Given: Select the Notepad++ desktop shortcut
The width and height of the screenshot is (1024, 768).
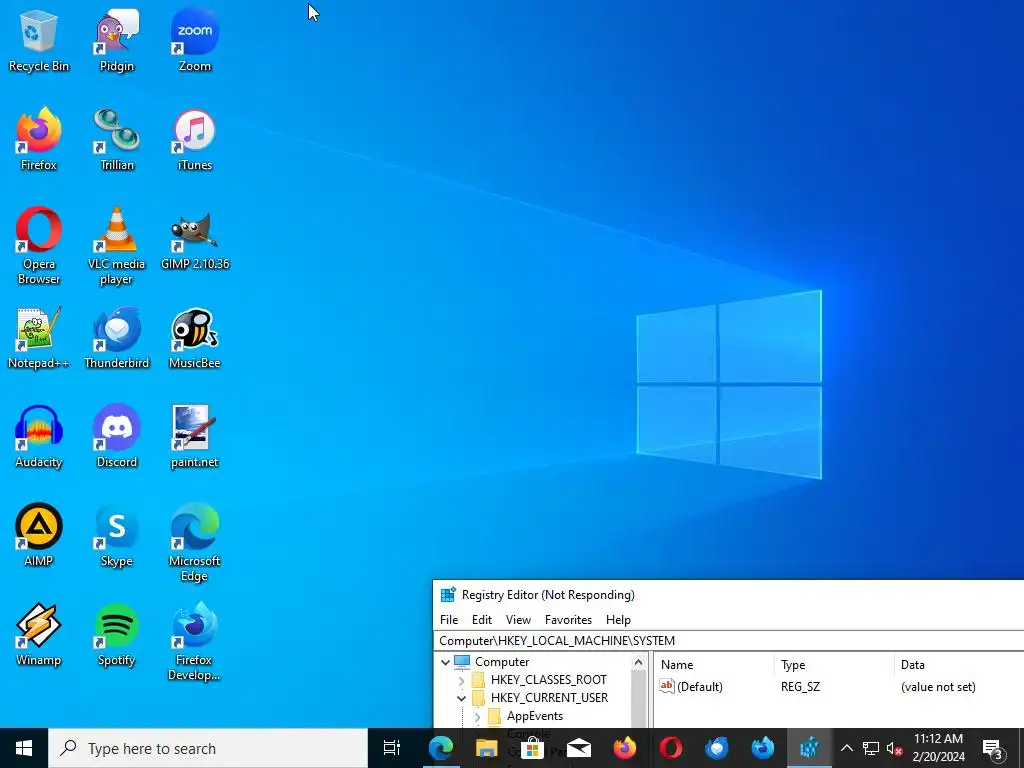Looking at the screenshot, I should coord(39,338).
